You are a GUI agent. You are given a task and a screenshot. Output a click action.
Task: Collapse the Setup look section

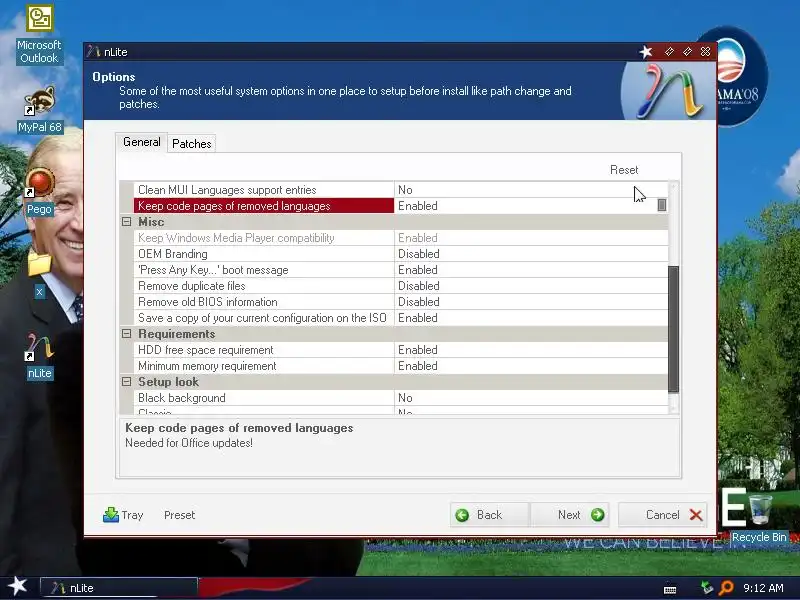[x=127, y=382]
